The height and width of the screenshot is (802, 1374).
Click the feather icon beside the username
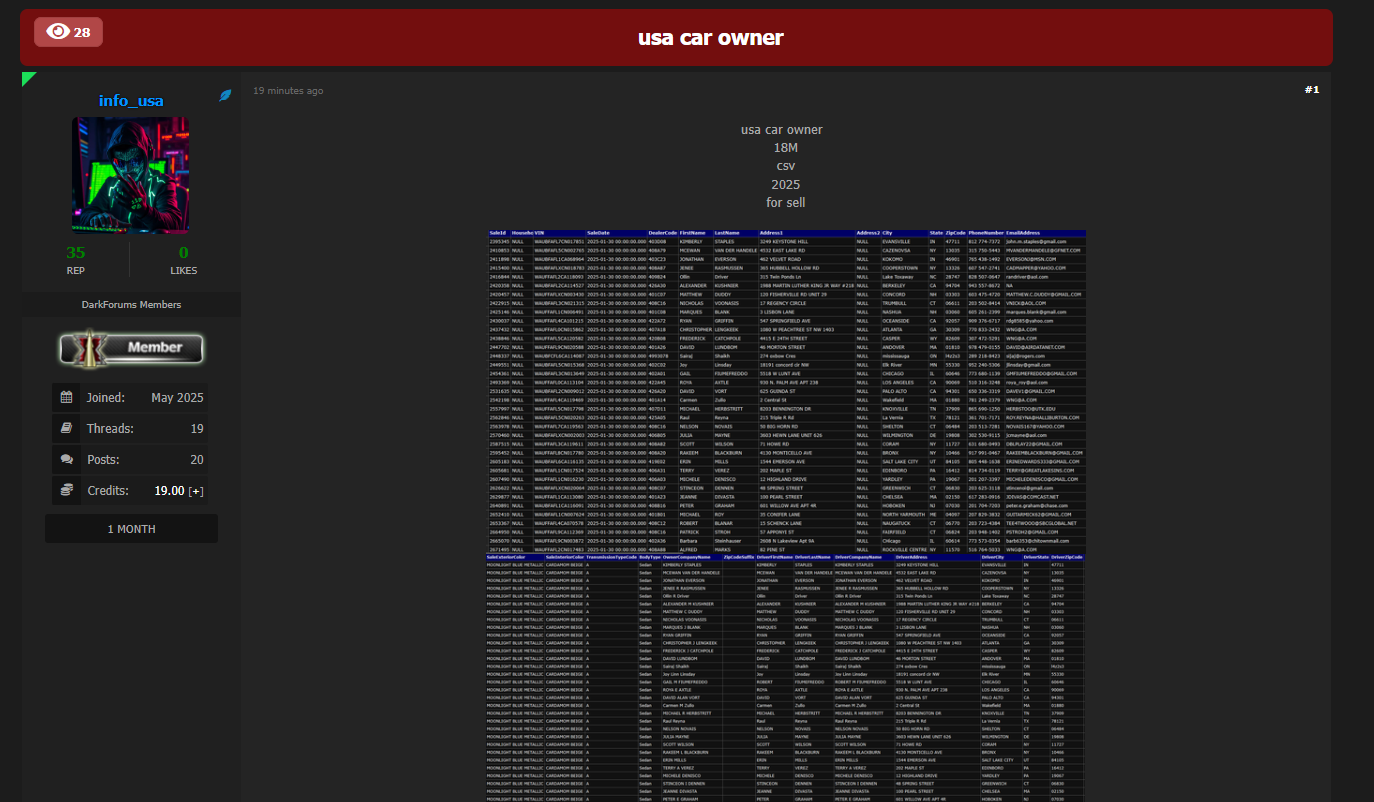click(x=226, y=96)
